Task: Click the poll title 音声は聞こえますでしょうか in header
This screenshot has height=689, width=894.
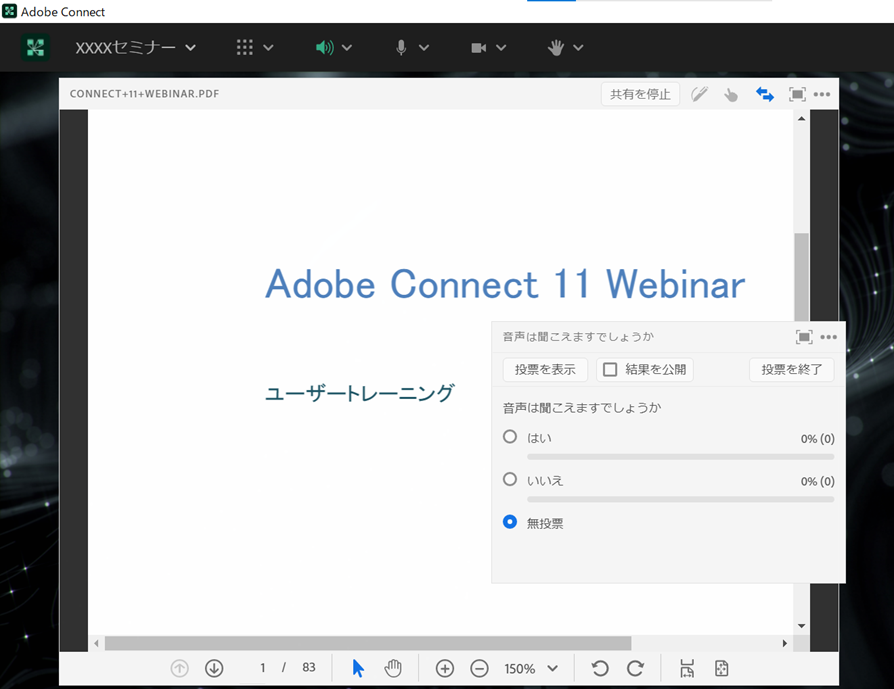Action: coord(578,337)
